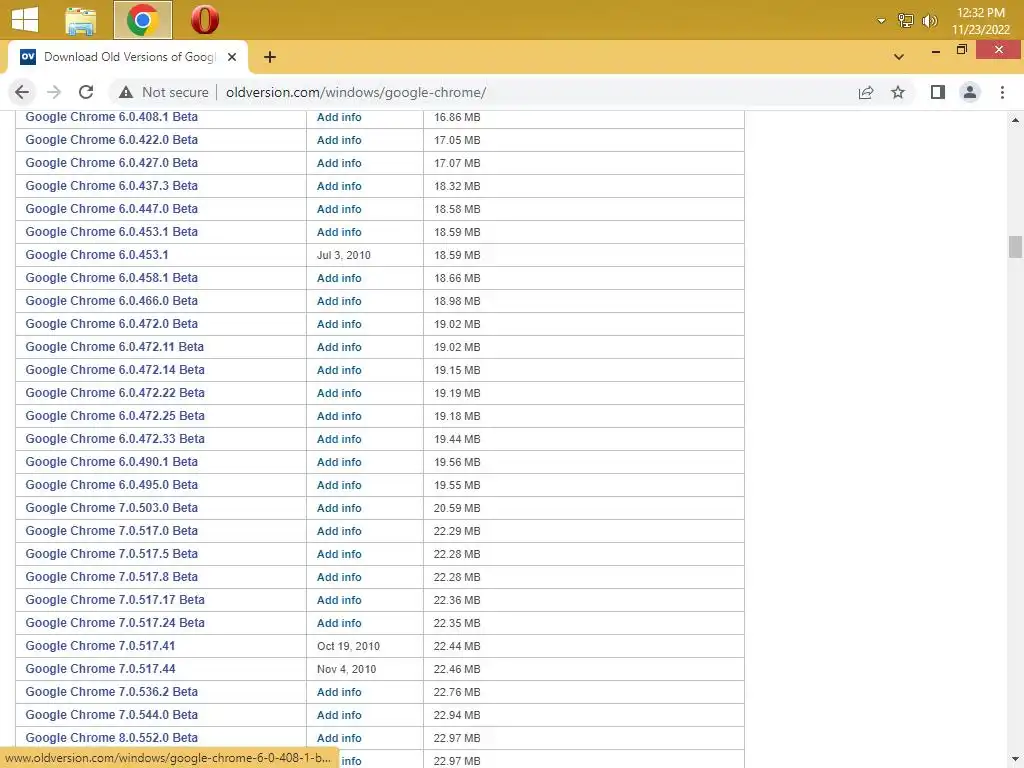Close the Download Old Versions tab
Screen dimensions: 1024x768
(x=232, y=57)
